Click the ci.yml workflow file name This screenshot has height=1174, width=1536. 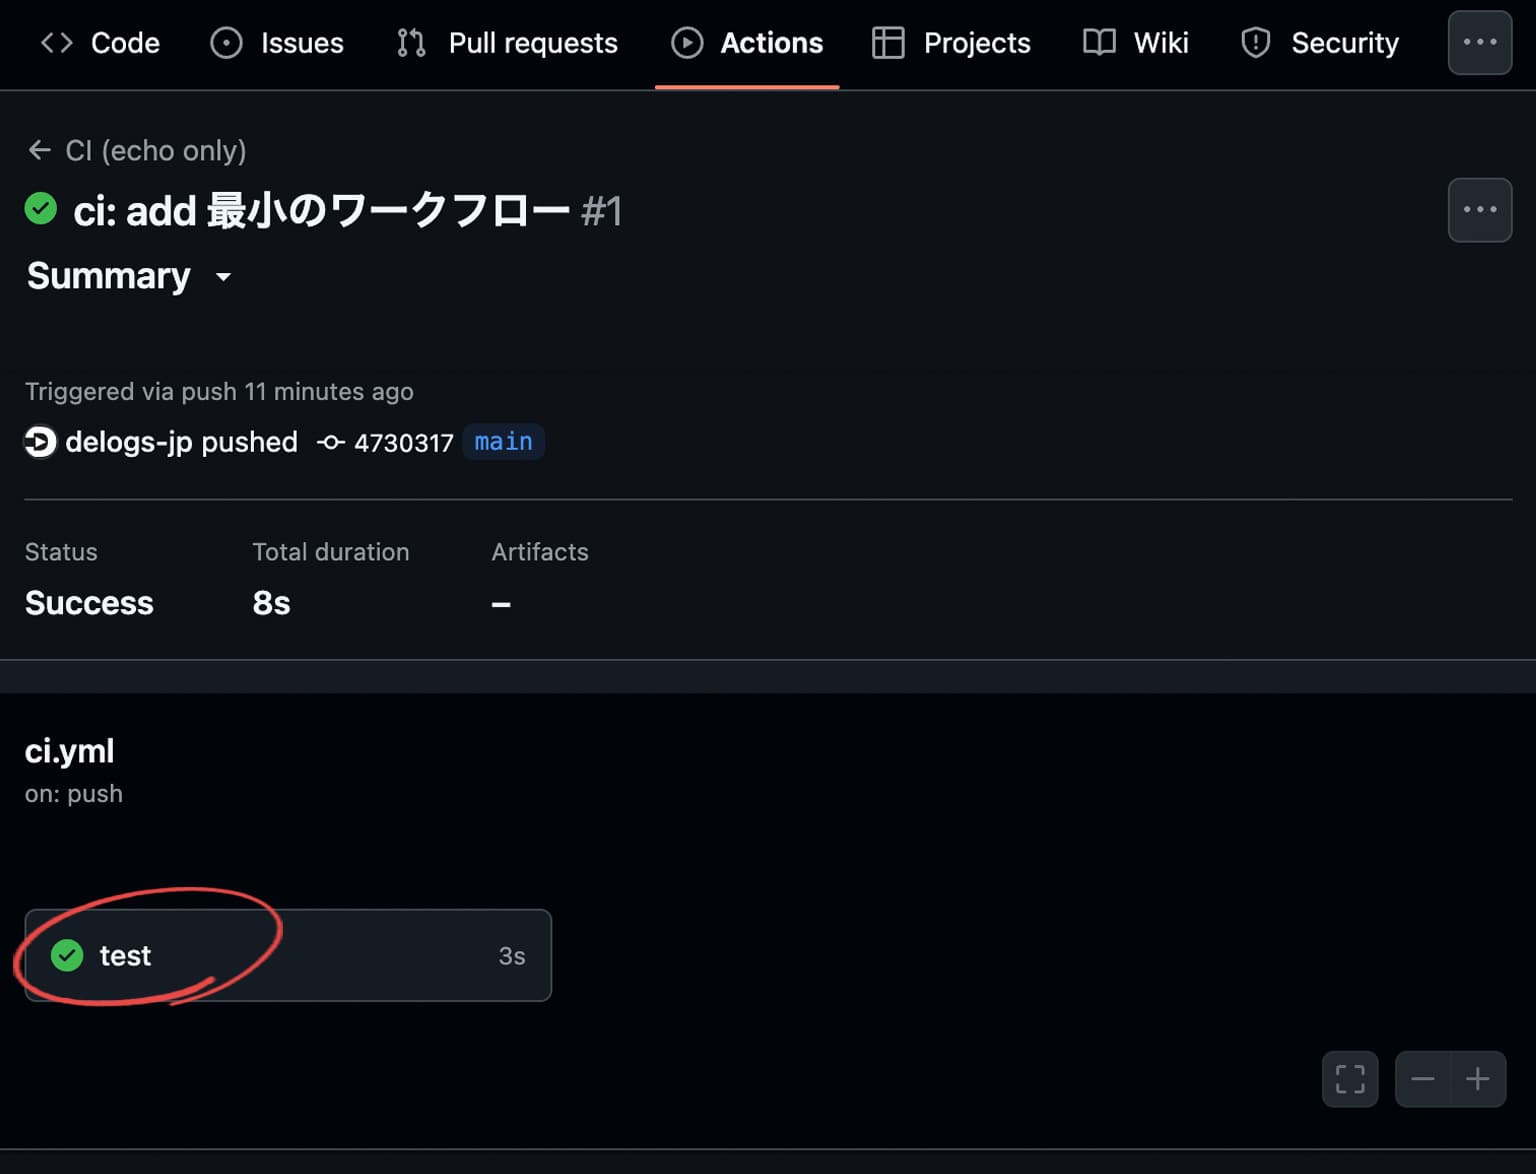pyautogui.click(x=69, y=751)
